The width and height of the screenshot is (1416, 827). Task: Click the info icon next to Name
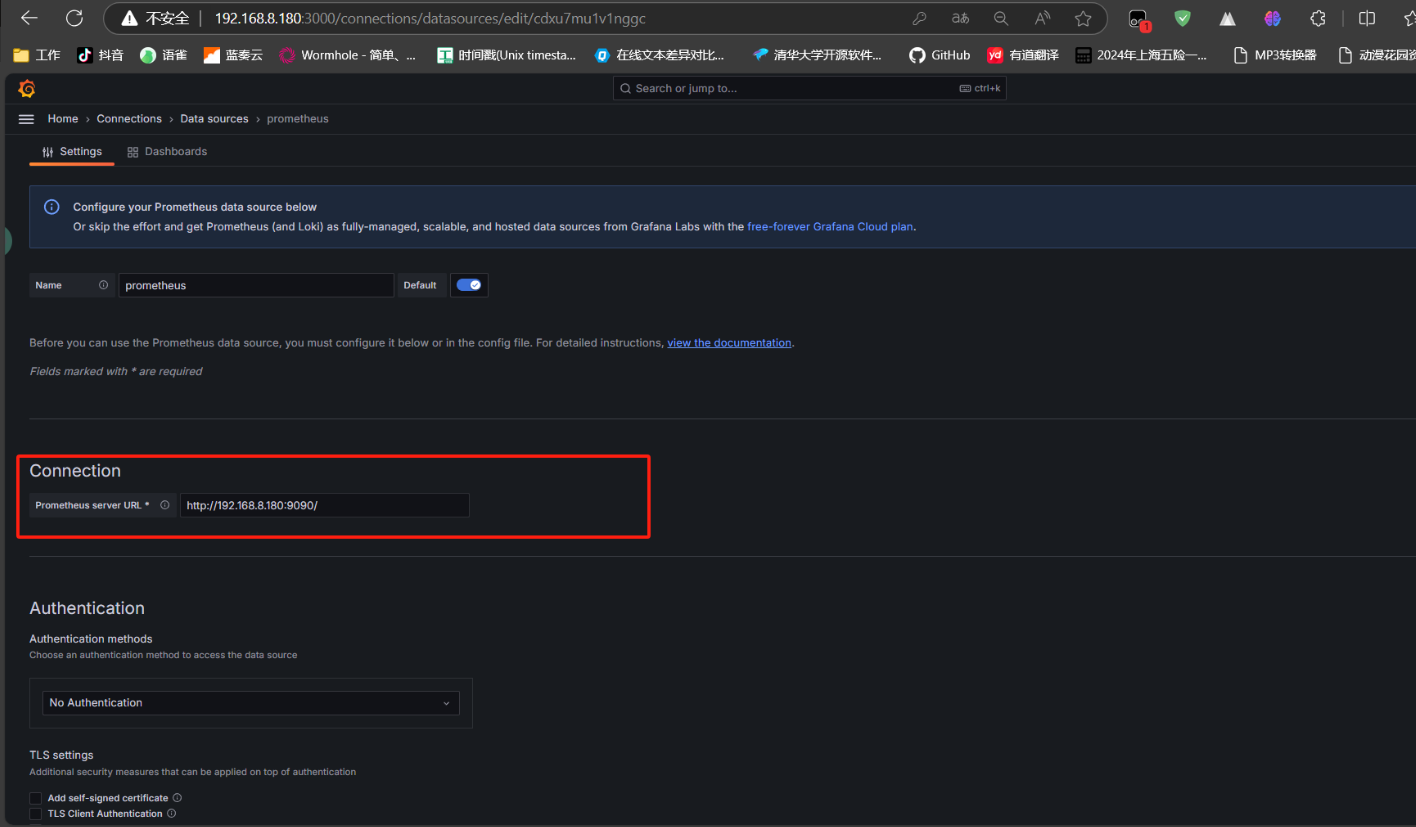(x=103, y=285)
